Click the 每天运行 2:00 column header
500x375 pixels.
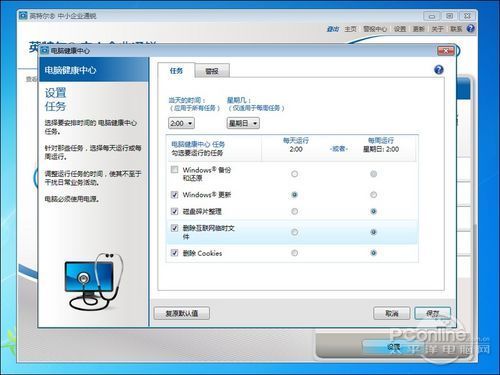pyautogui.click(x=296, y=145)
